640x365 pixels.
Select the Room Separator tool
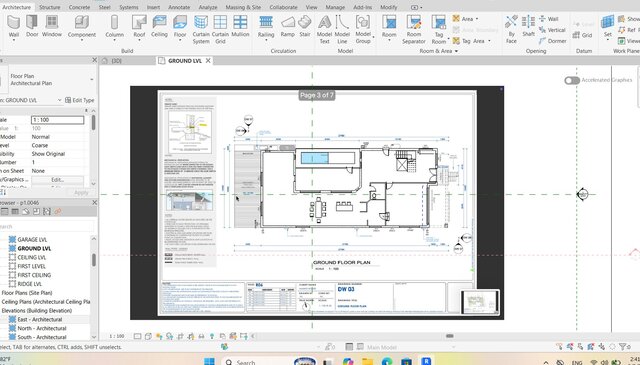[x=413, y=29]
